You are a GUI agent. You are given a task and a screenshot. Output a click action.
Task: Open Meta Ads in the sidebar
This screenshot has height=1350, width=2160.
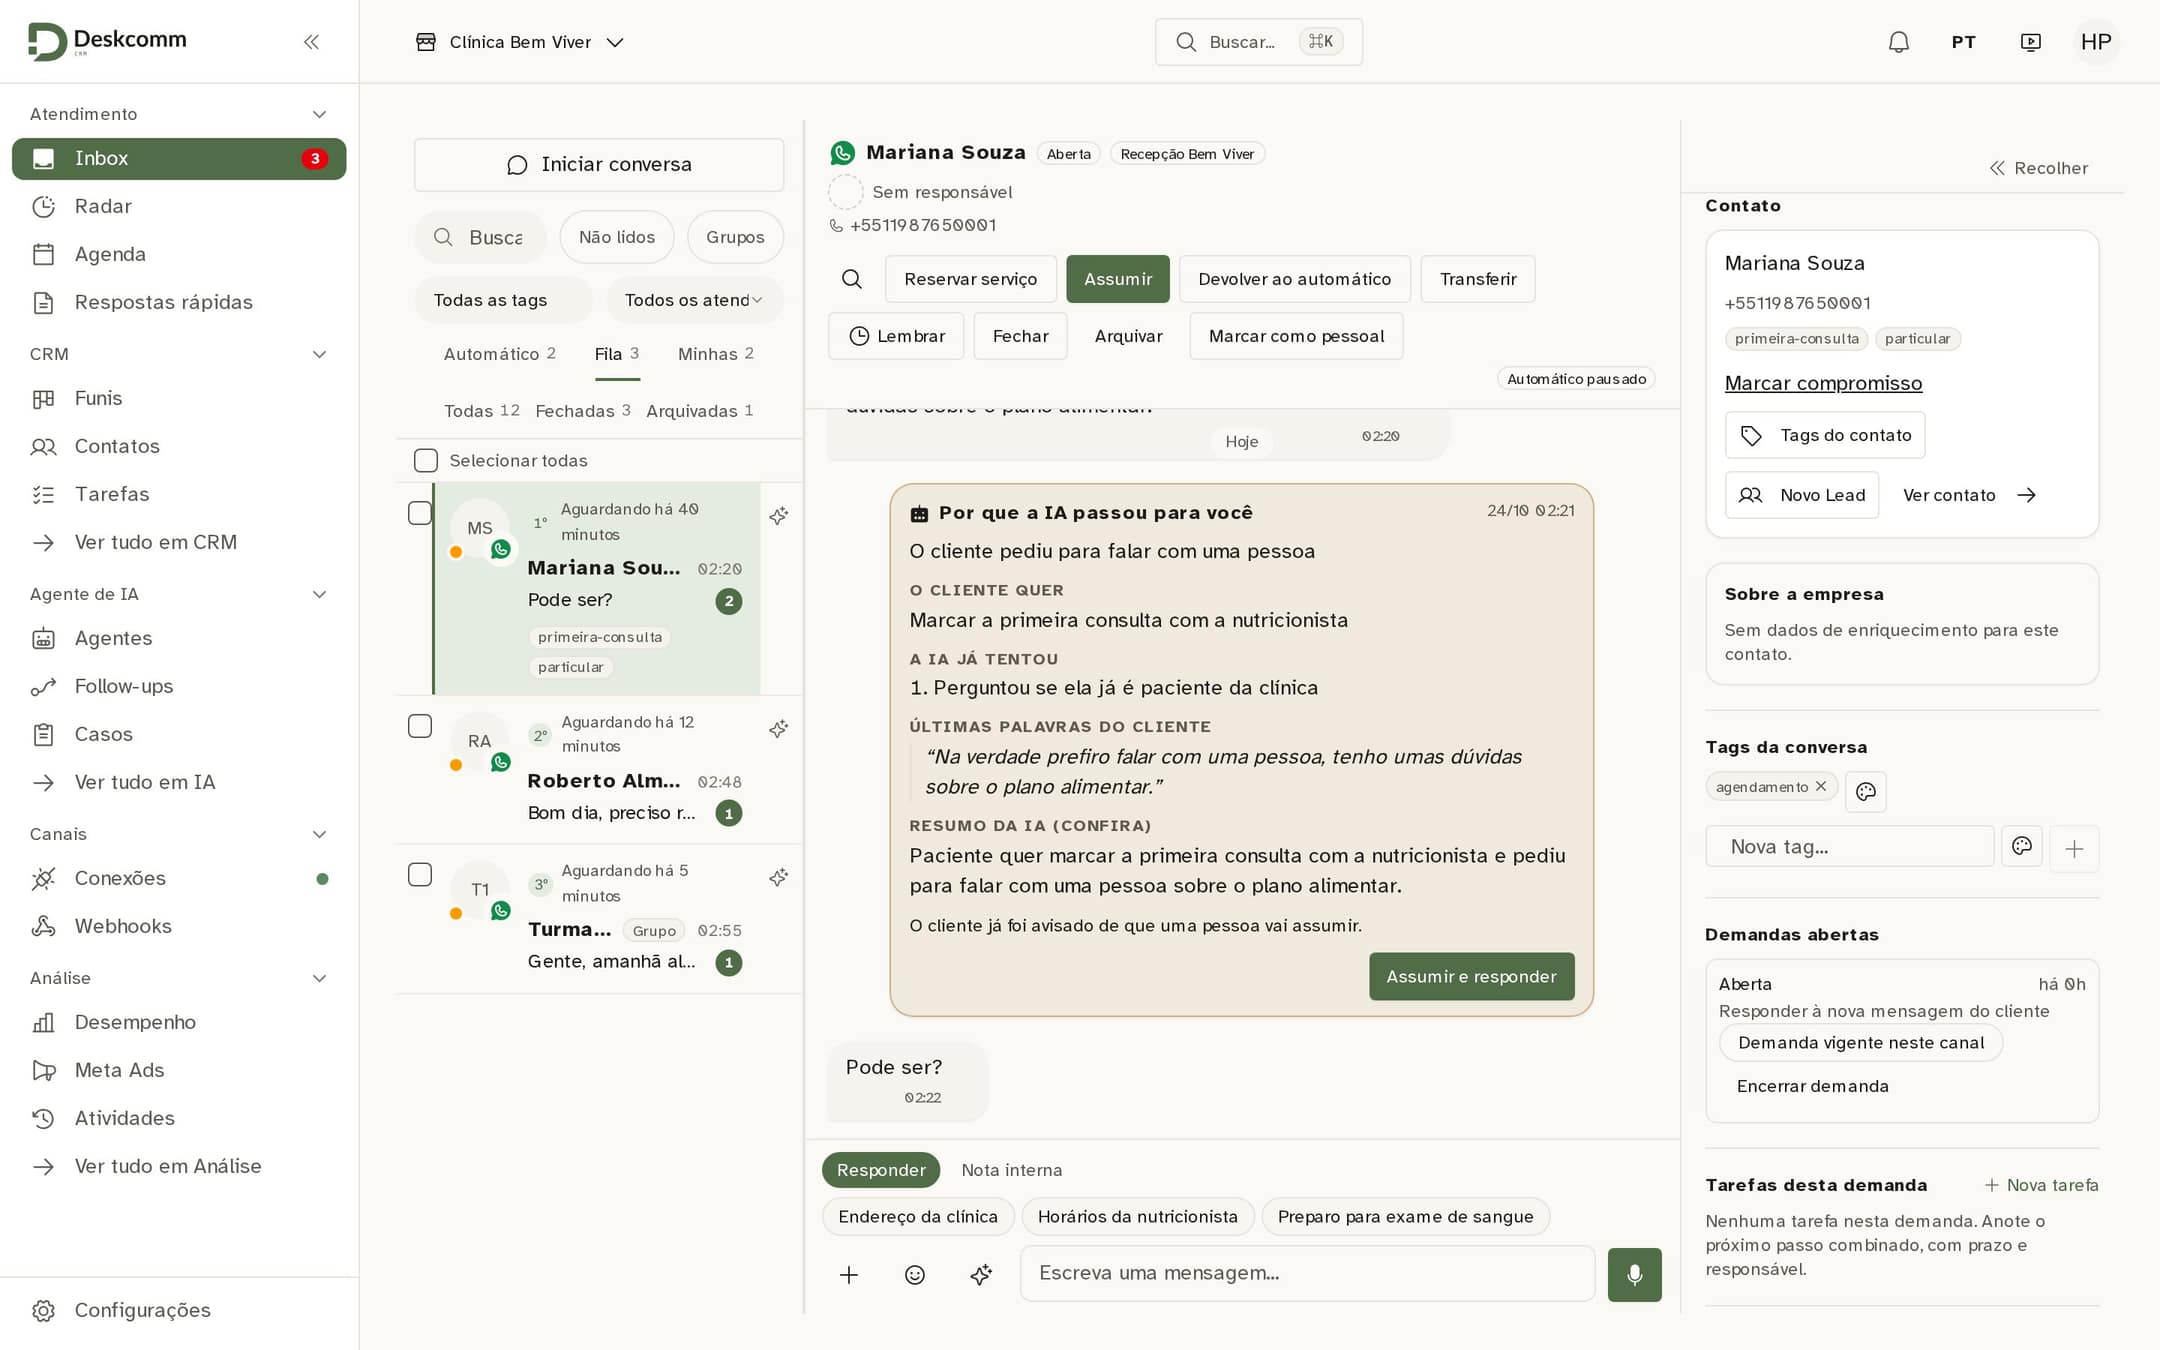point(179,1070)
